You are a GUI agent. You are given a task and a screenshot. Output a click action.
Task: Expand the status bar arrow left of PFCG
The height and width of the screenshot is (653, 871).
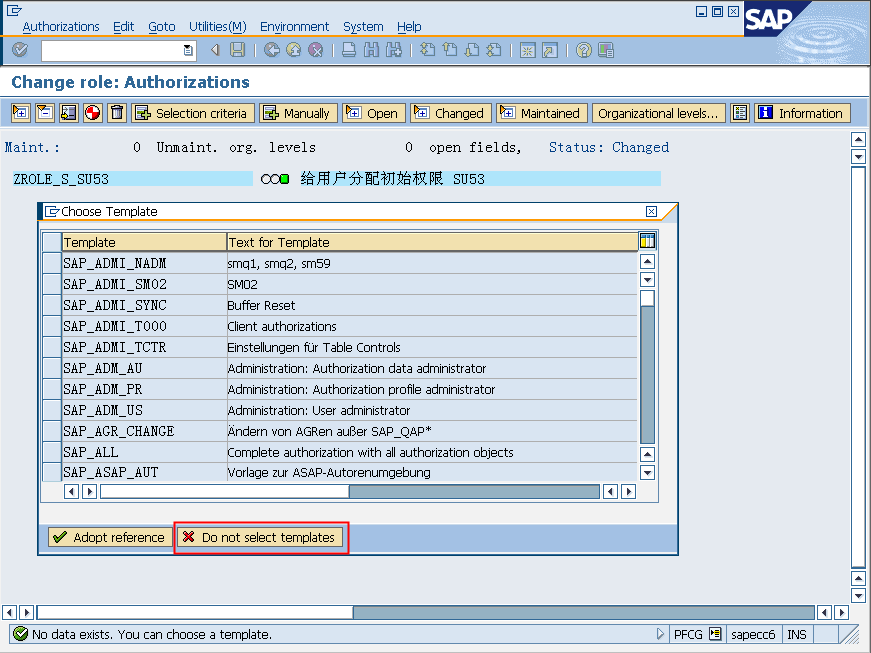click(x=660, y=634)
